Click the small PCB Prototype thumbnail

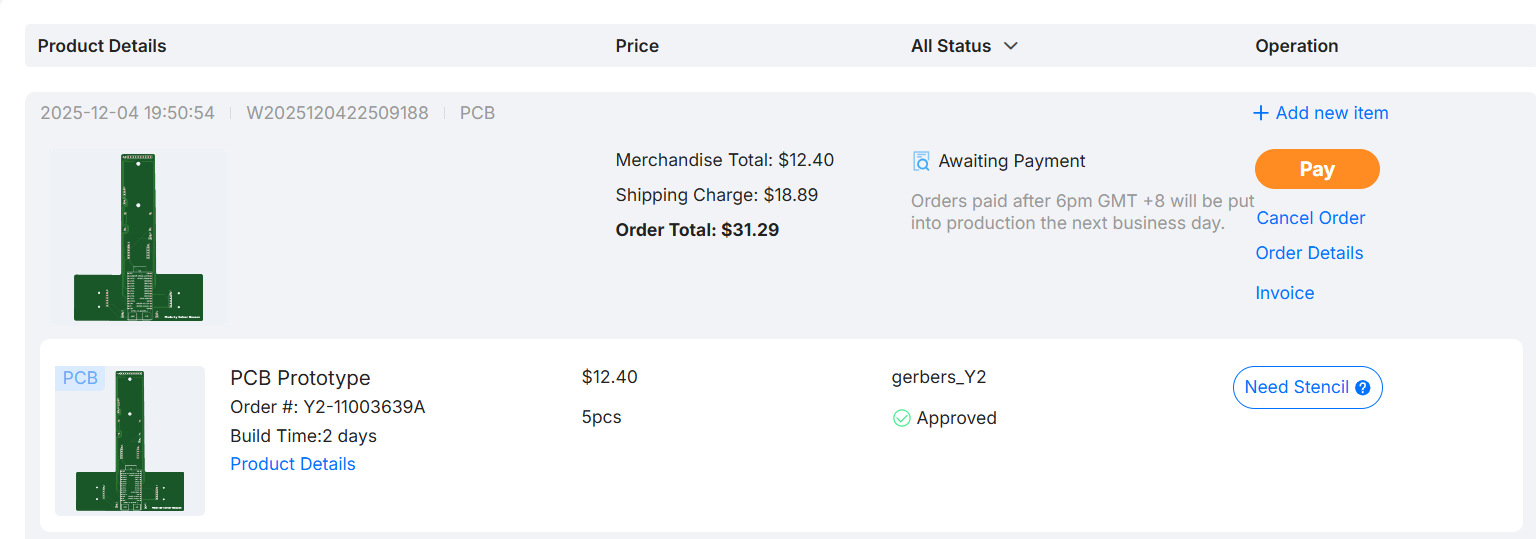[130, 441]
